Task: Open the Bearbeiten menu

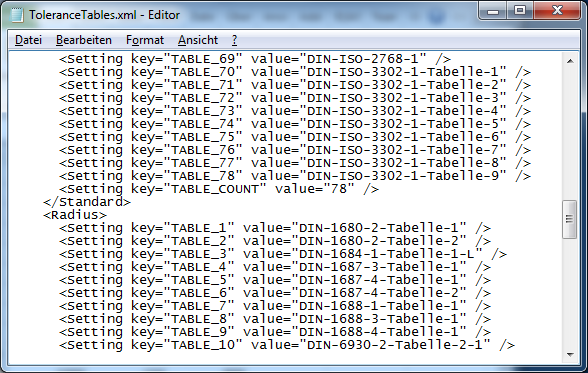Action: coord(84,40)
